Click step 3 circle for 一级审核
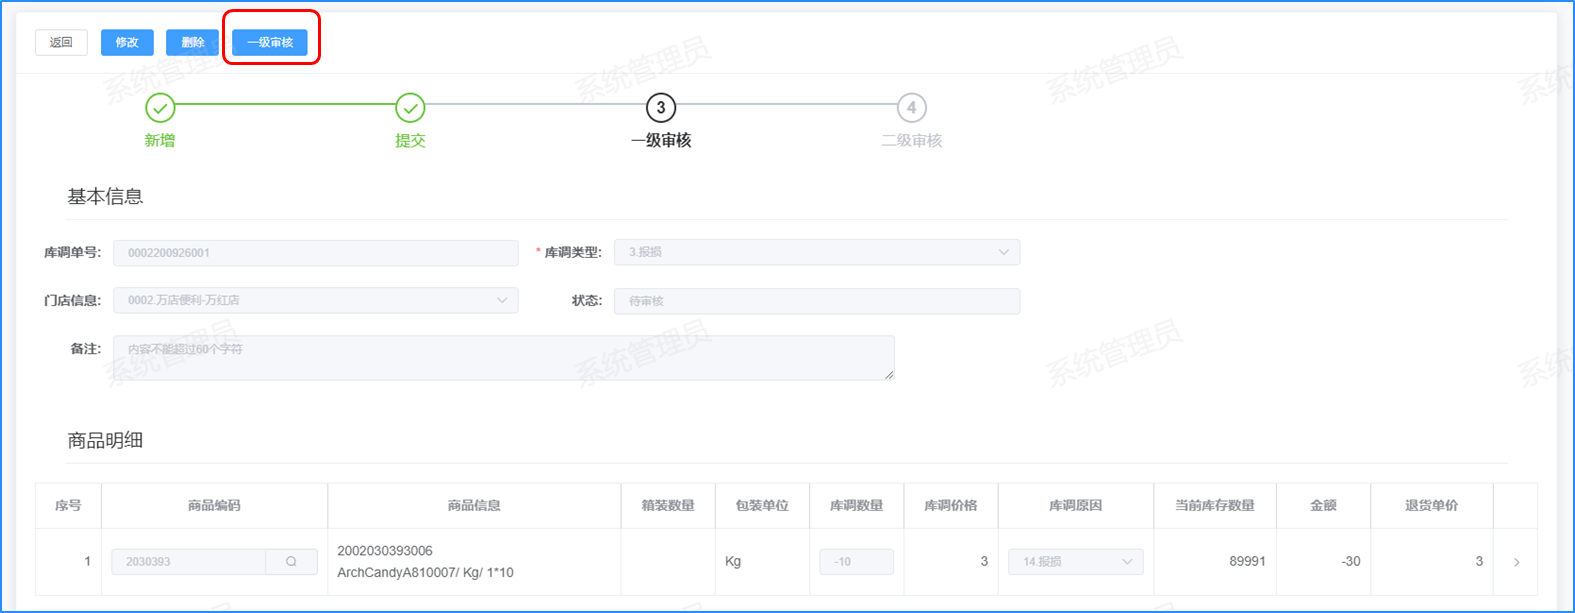 click(x=661, y=107)
